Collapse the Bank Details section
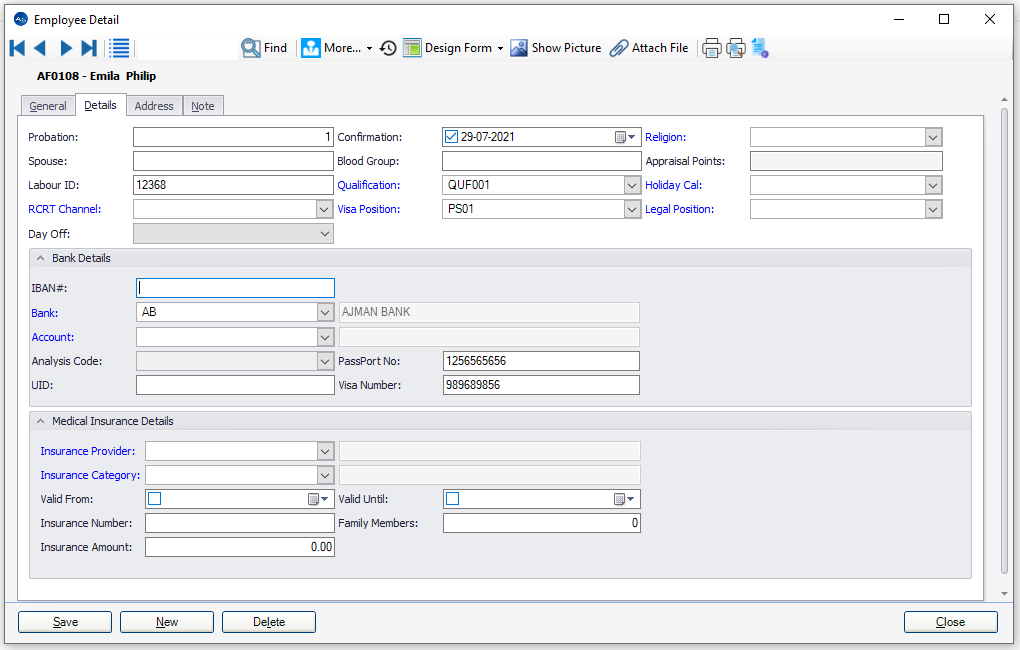 coord(40,258)
